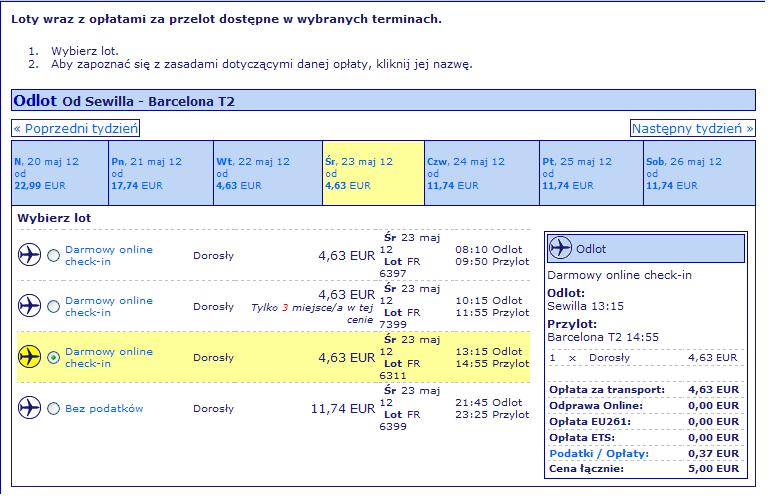This screenshot has height=496, width=771.
Task: Click the 'Opłata za transport' row
Action: 644,389
